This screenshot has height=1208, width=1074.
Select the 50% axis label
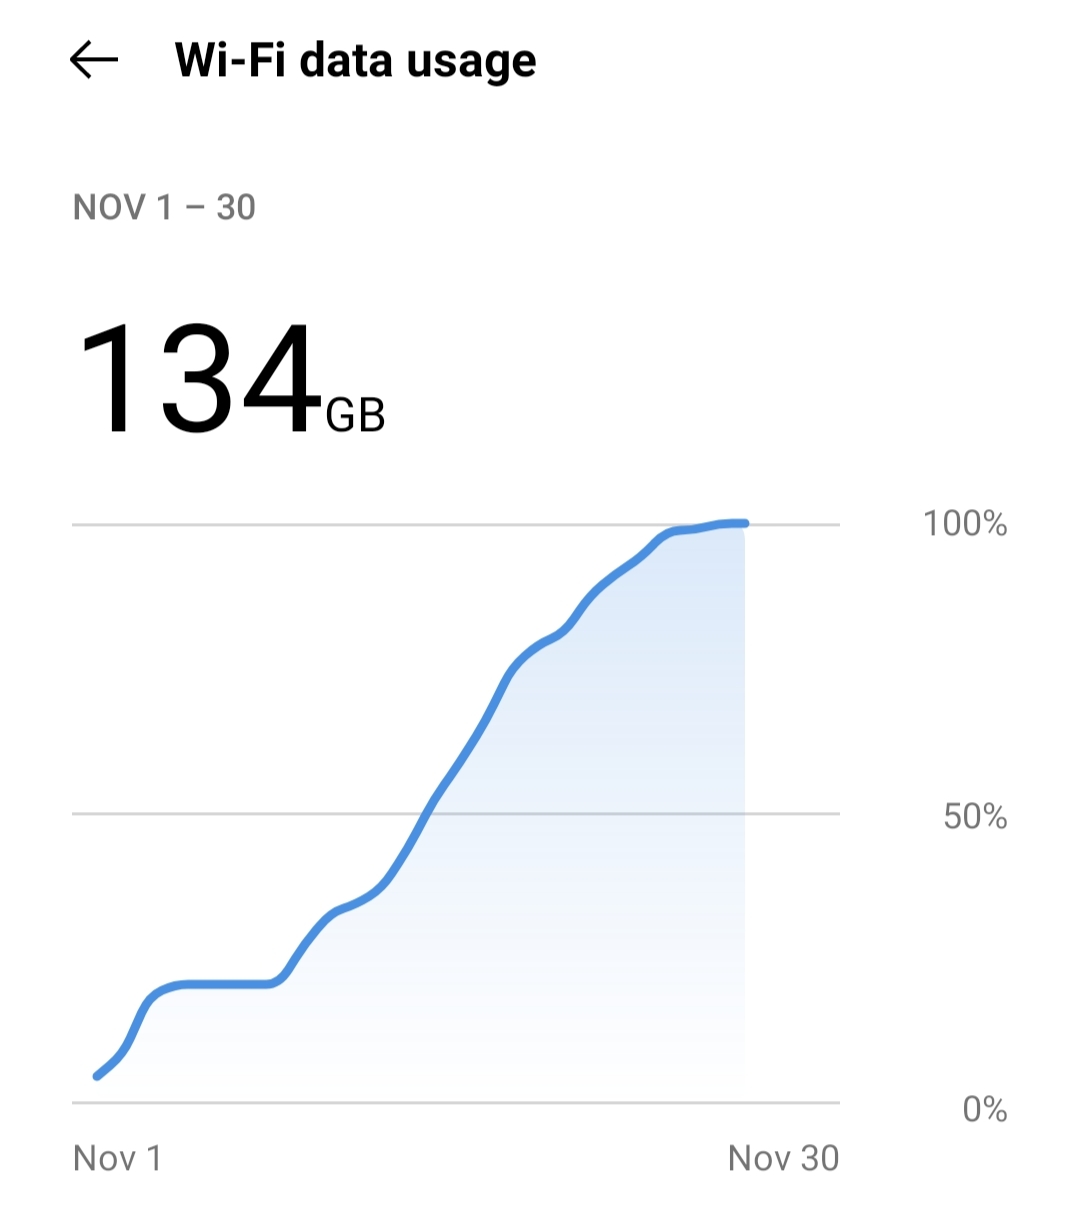(x=975, y=816)
